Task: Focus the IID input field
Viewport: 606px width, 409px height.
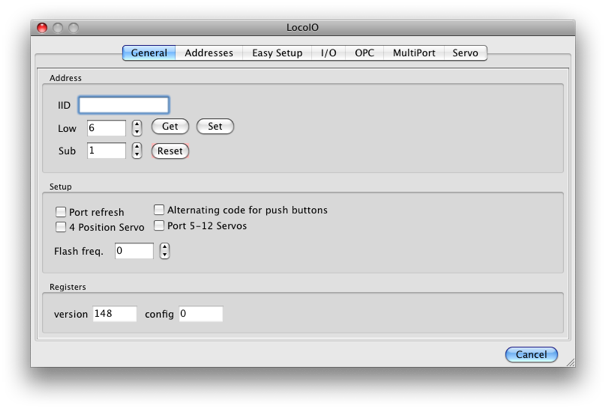Action: click(124, 104)
